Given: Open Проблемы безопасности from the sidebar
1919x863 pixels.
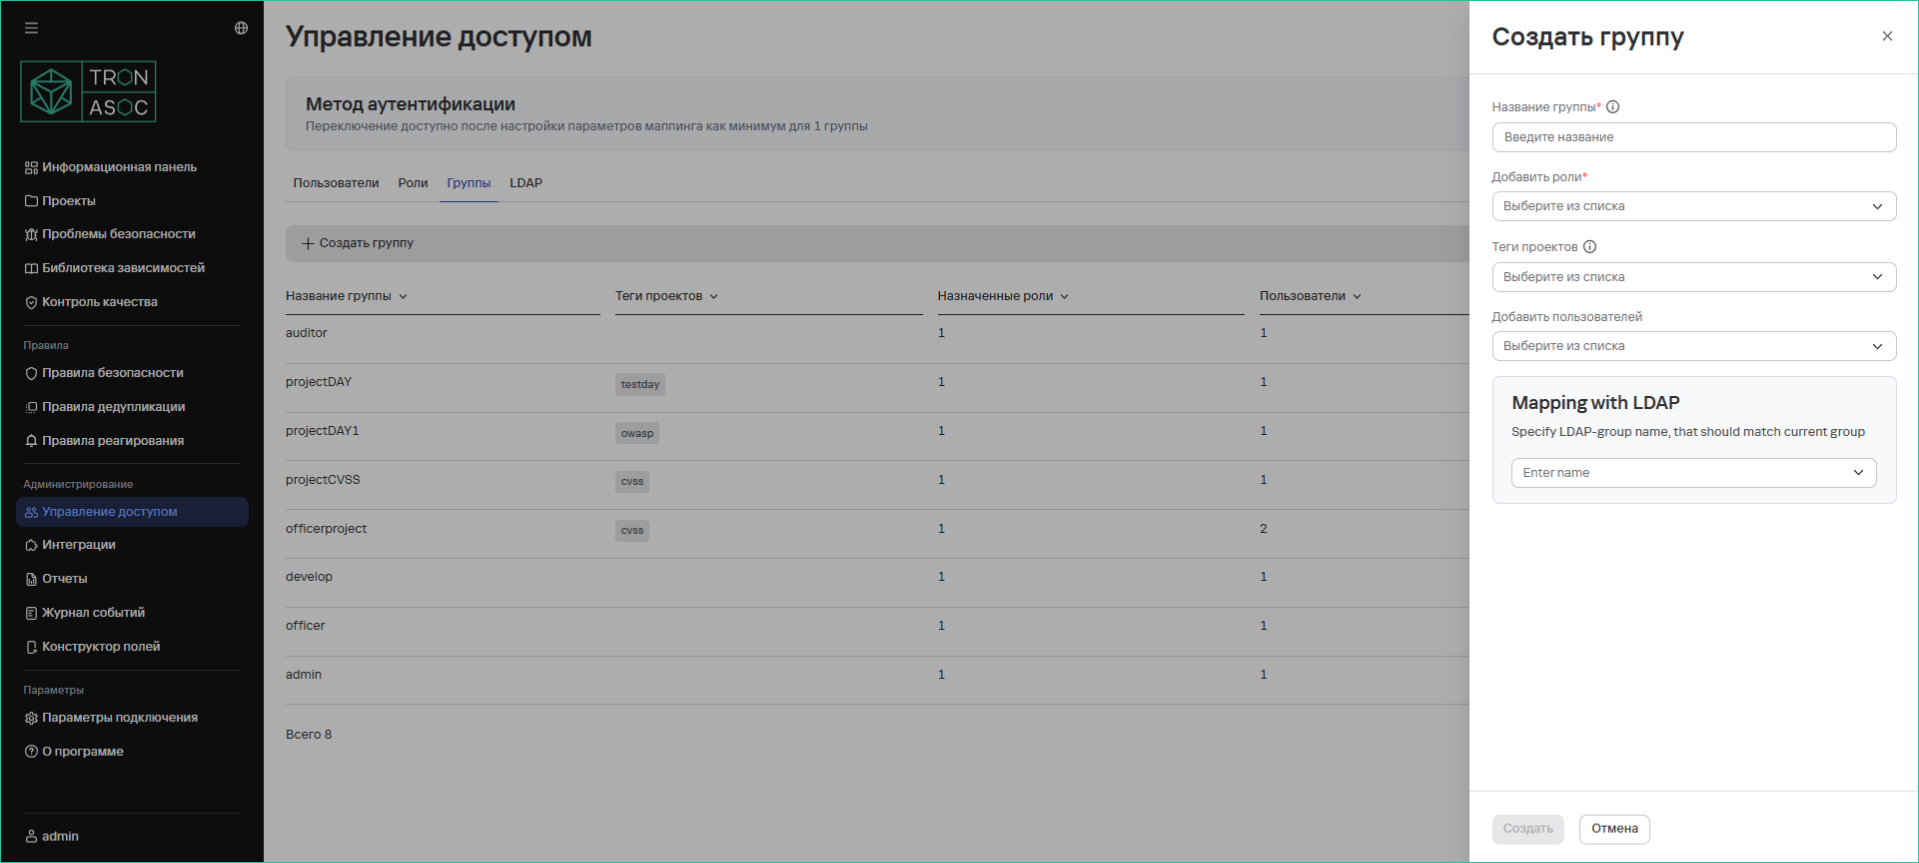Looking at the screenshot, I should [x=118, y=234].
